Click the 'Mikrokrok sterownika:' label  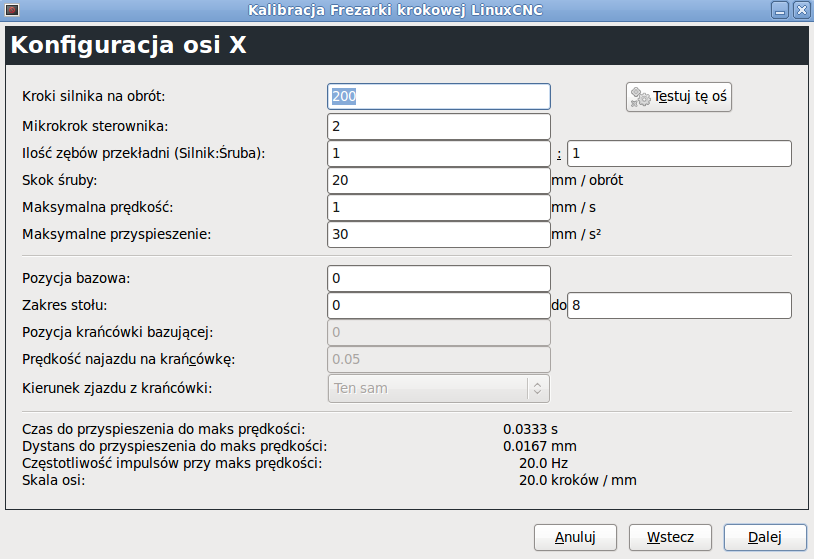[x=95, y=126]
